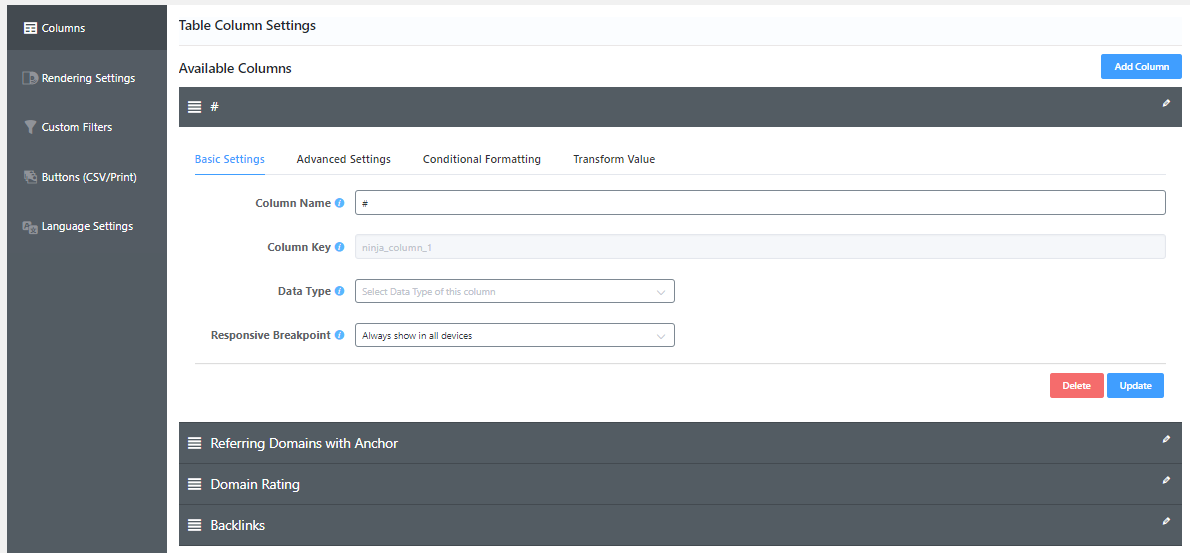Click the Data Type label text
Screen dimensions: 1190x553
304,291
